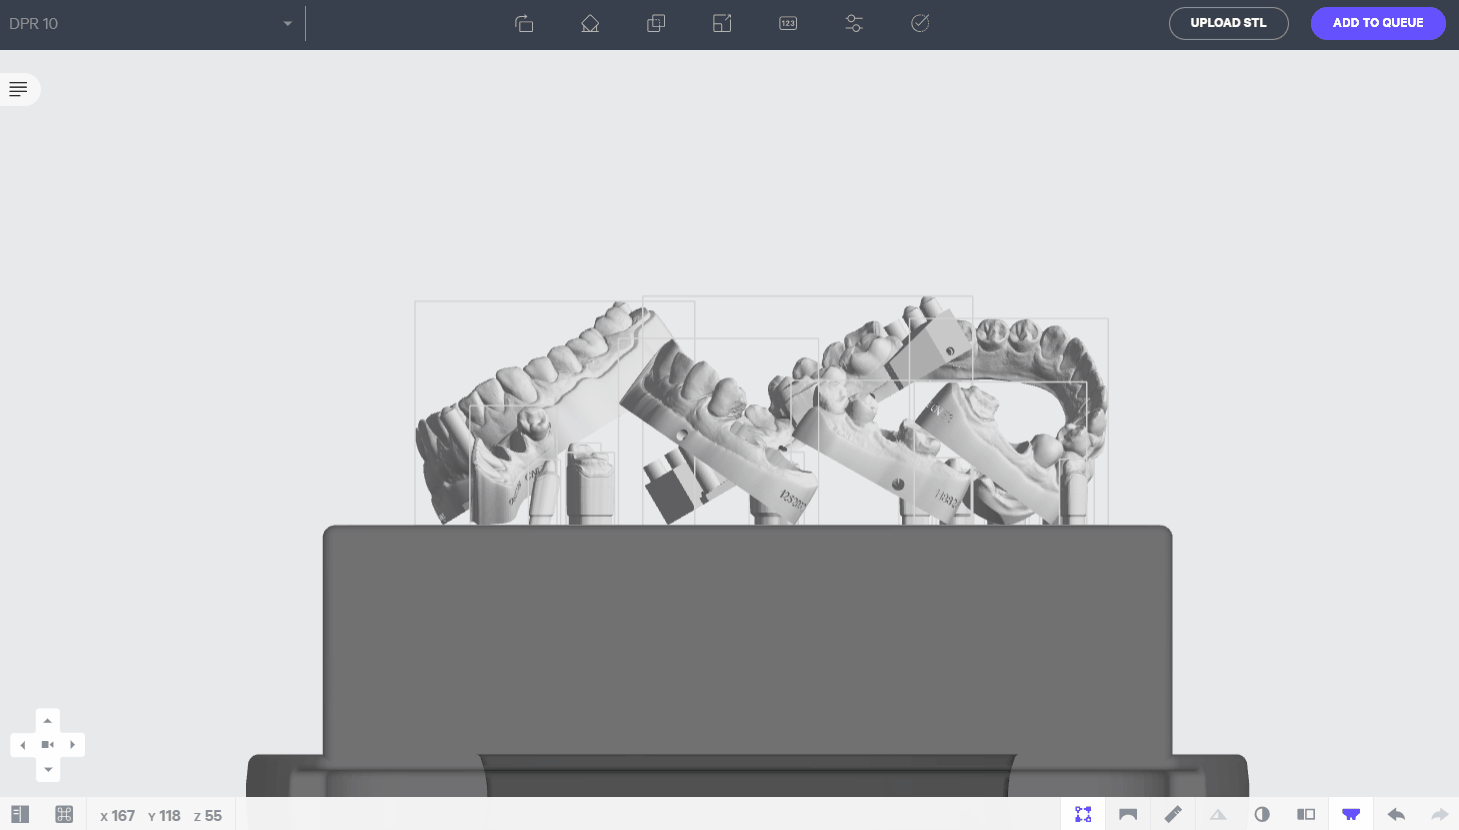Click the X 167 dimension value
The width and height of the screenshot is (1459, 830).
pyautogui.click(x=117, y=816)
